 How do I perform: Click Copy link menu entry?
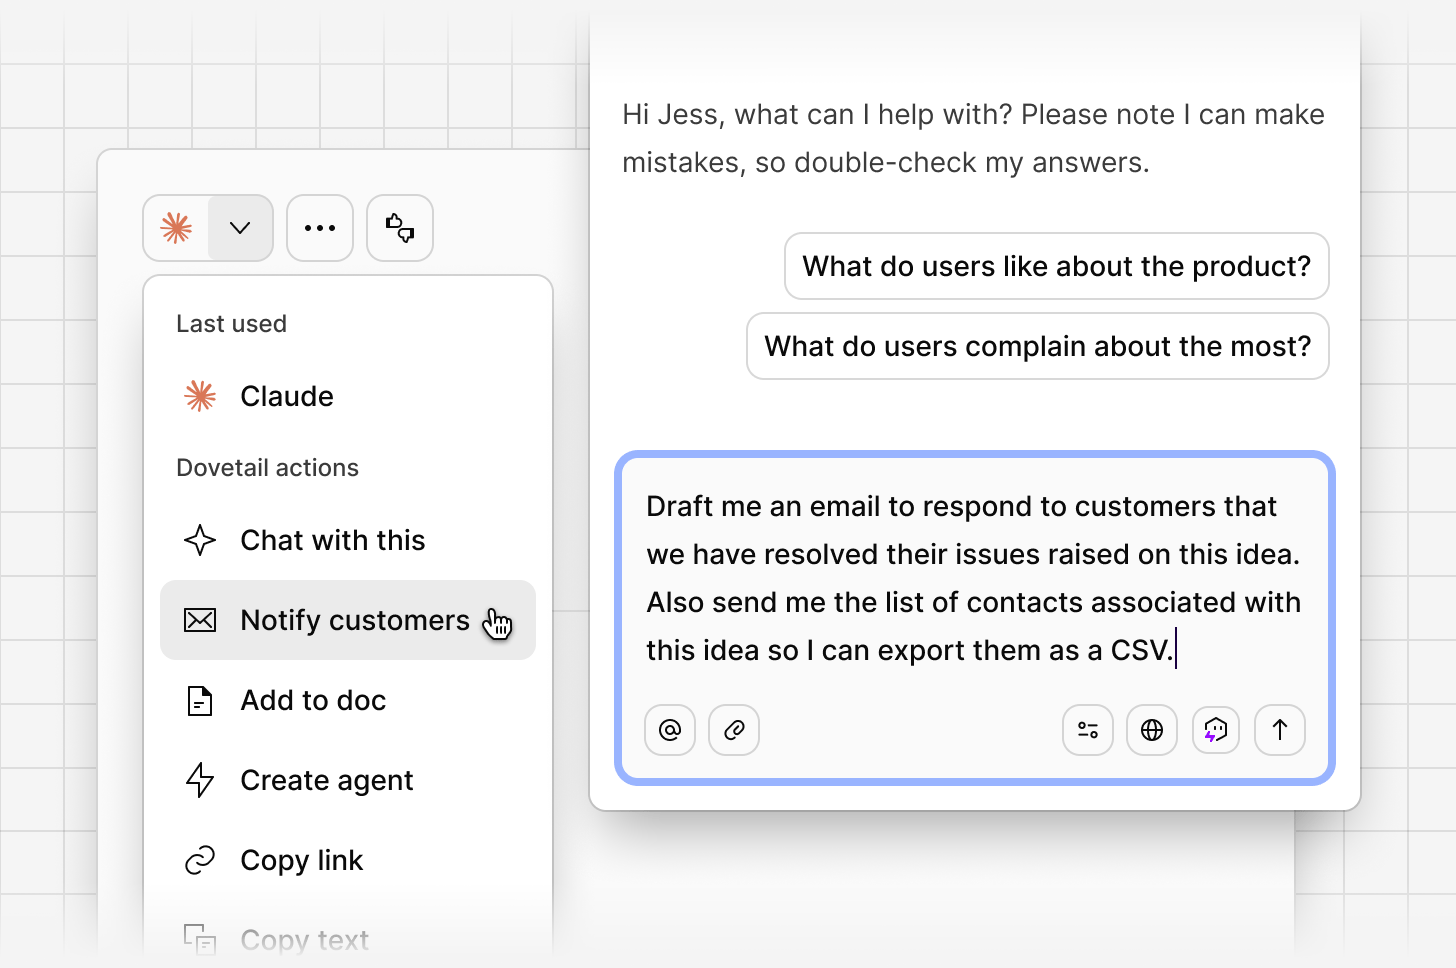(x=348, y=860)
